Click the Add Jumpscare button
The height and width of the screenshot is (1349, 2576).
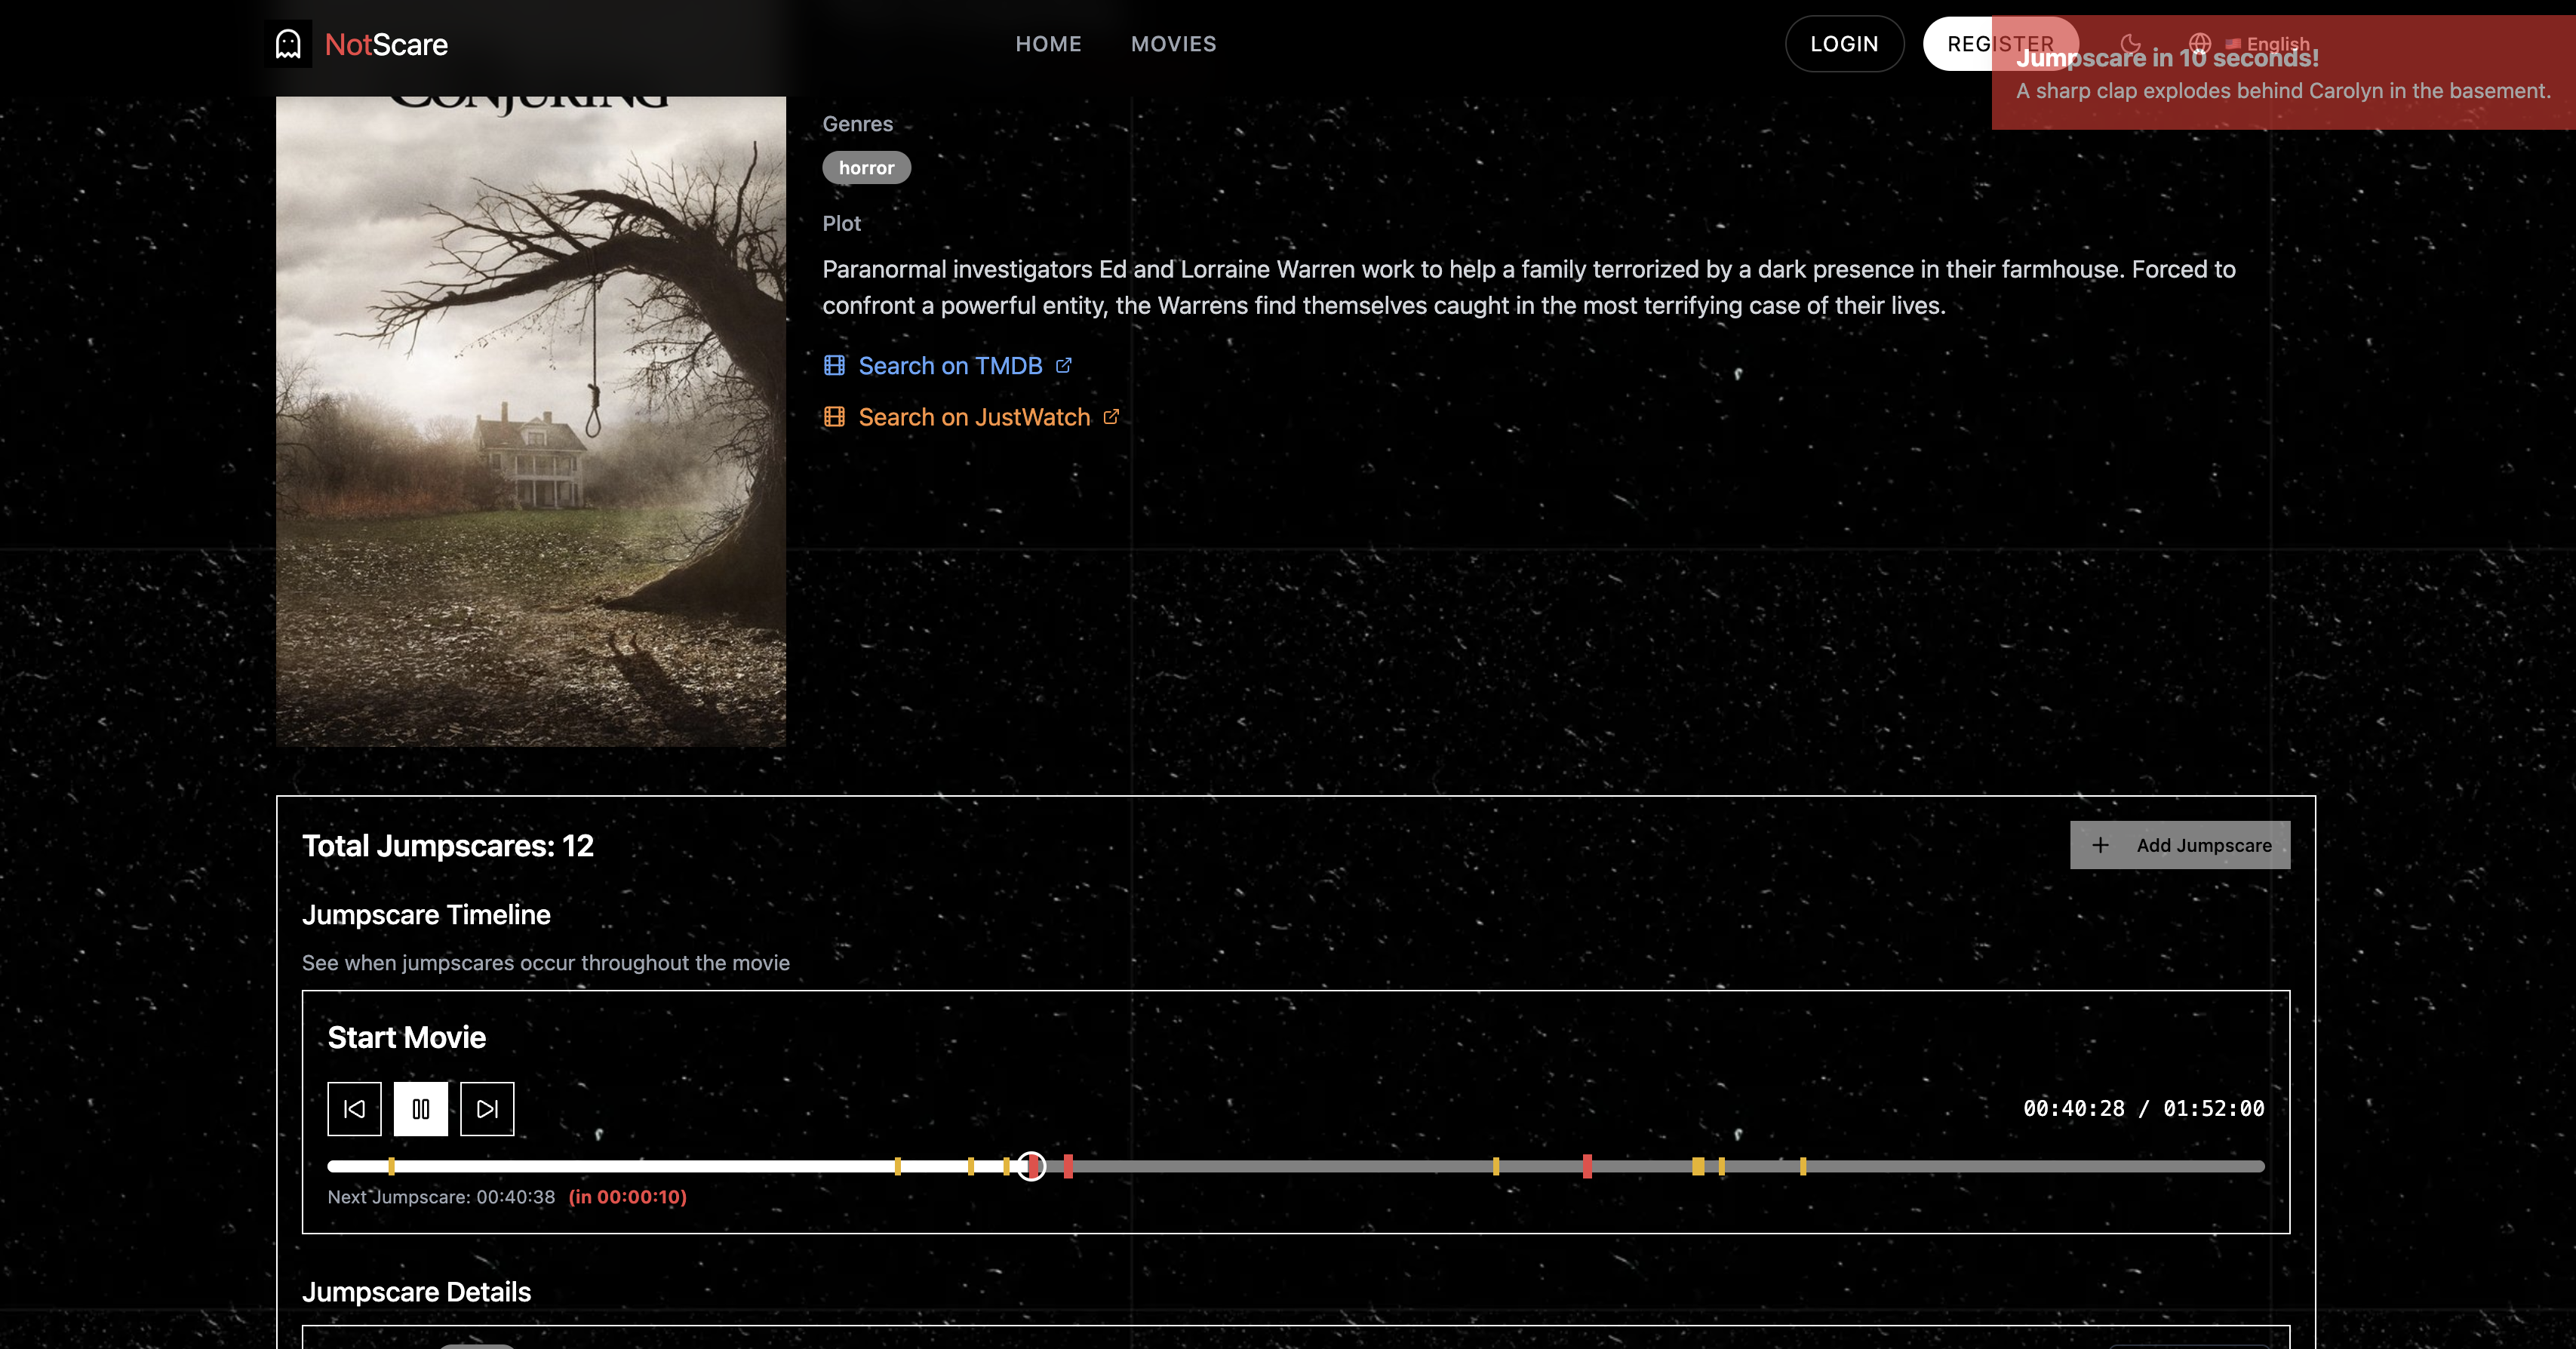coord(2179,845)
